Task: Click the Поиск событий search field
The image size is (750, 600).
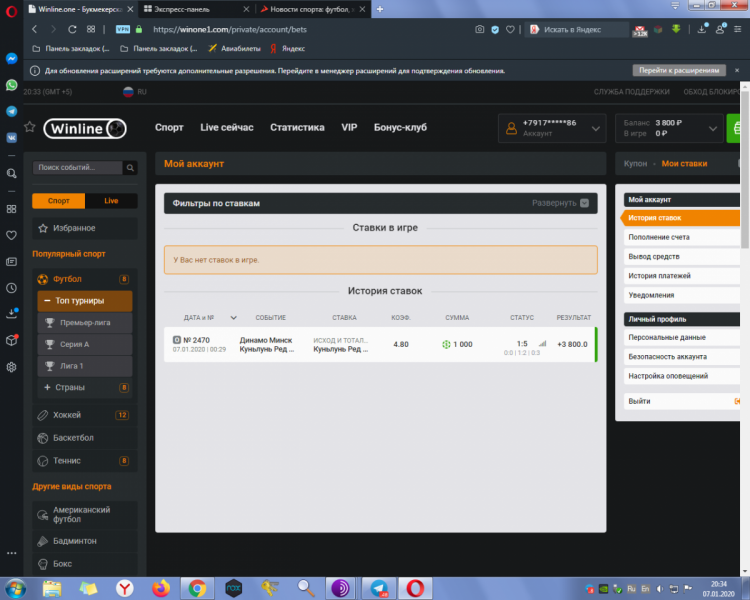Action: click(78, 168)
